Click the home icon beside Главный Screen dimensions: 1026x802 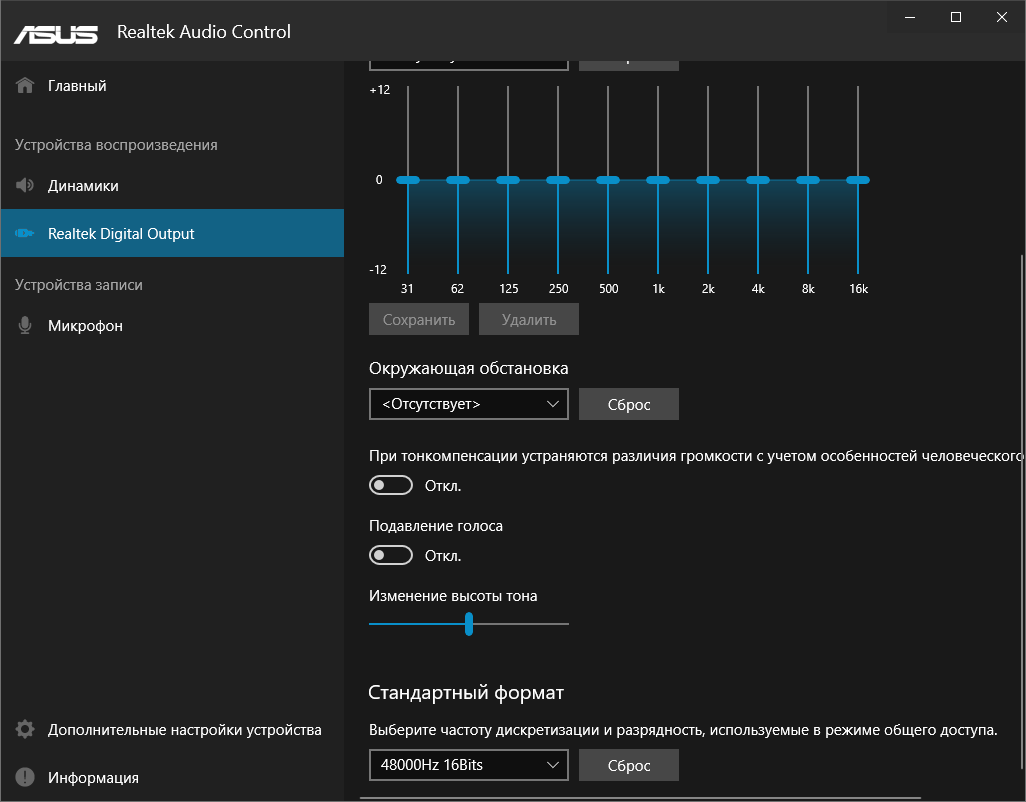click(x=26, y=86)
